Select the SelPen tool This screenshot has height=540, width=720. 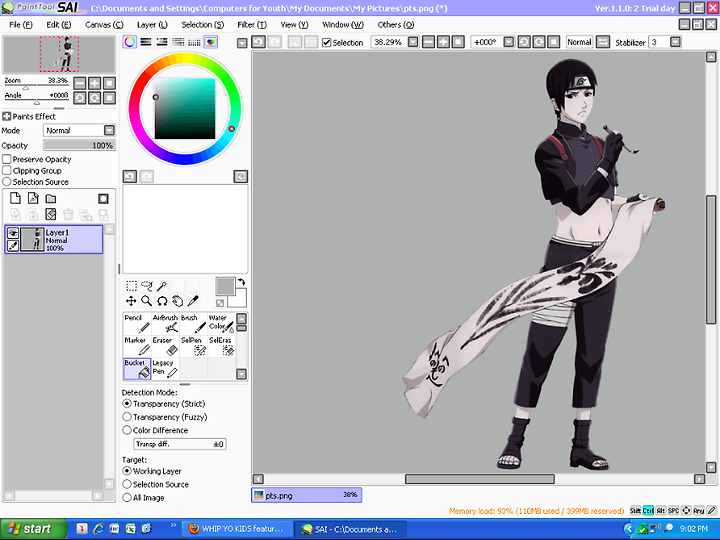193,346
